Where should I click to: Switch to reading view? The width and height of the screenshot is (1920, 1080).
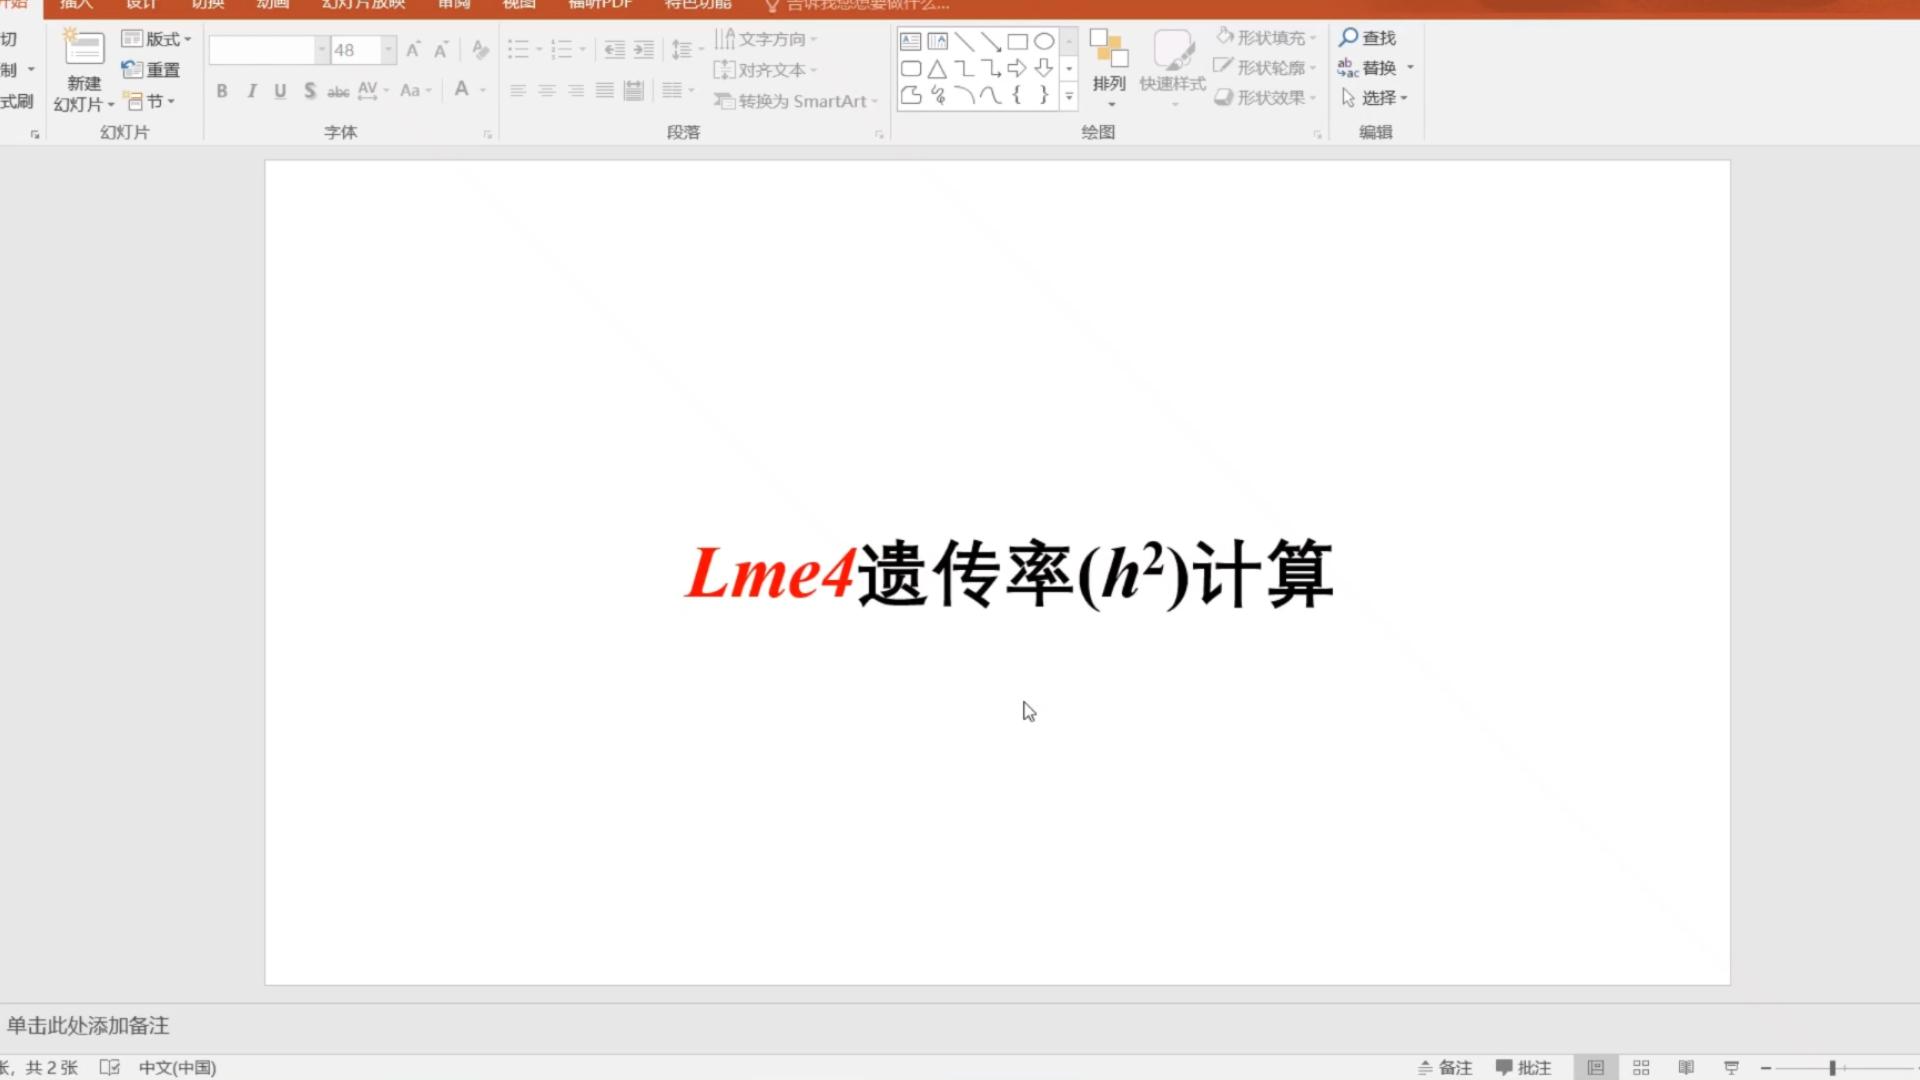[x=1686, y=1068]
